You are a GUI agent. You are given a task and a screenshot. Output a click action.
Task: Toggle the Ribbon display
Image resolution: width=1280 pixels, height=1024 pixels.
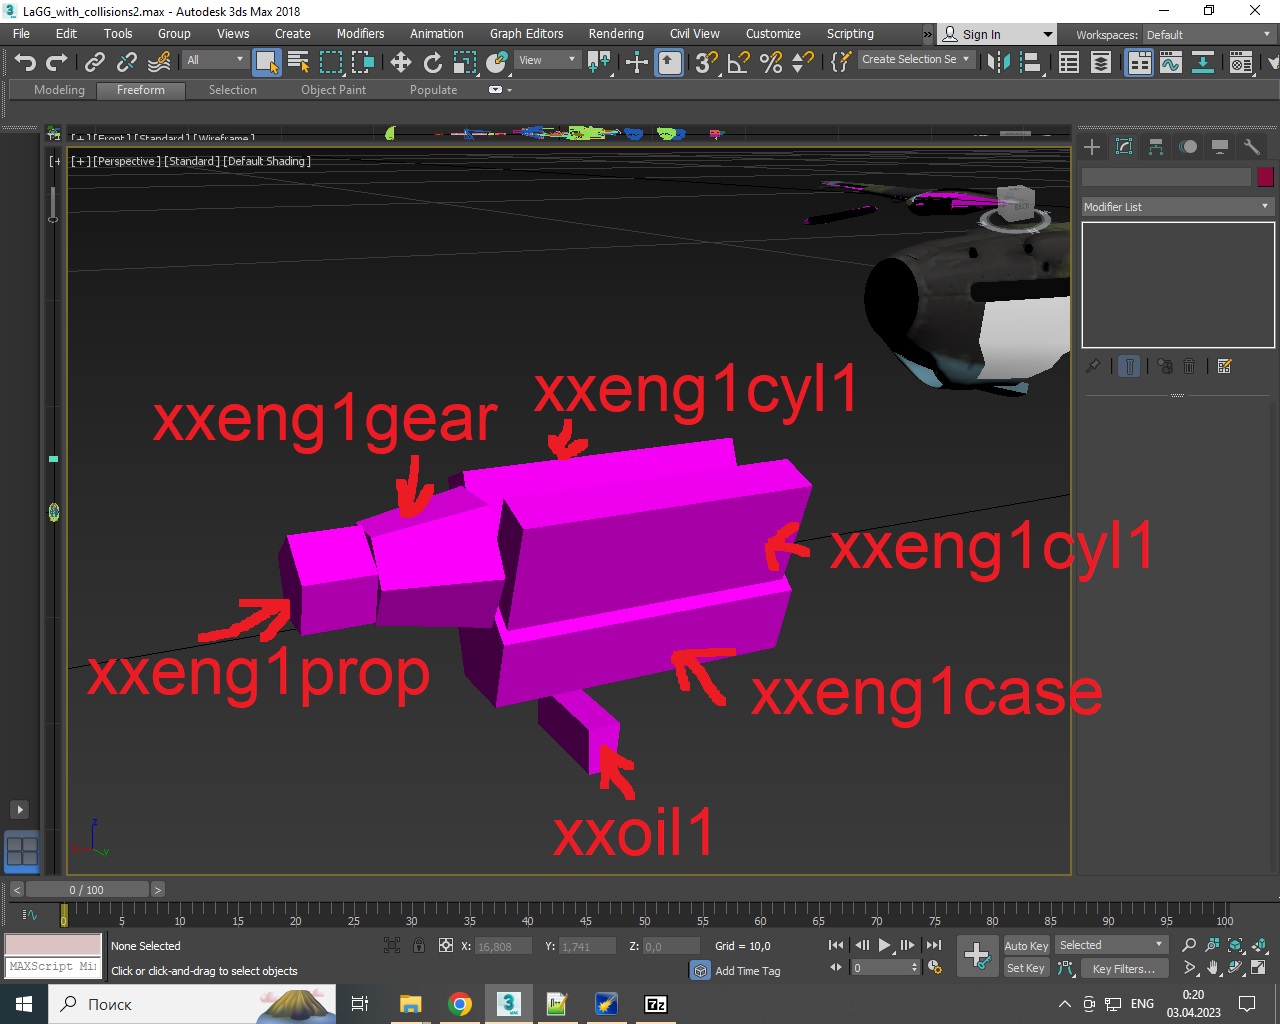[1139, 62]
